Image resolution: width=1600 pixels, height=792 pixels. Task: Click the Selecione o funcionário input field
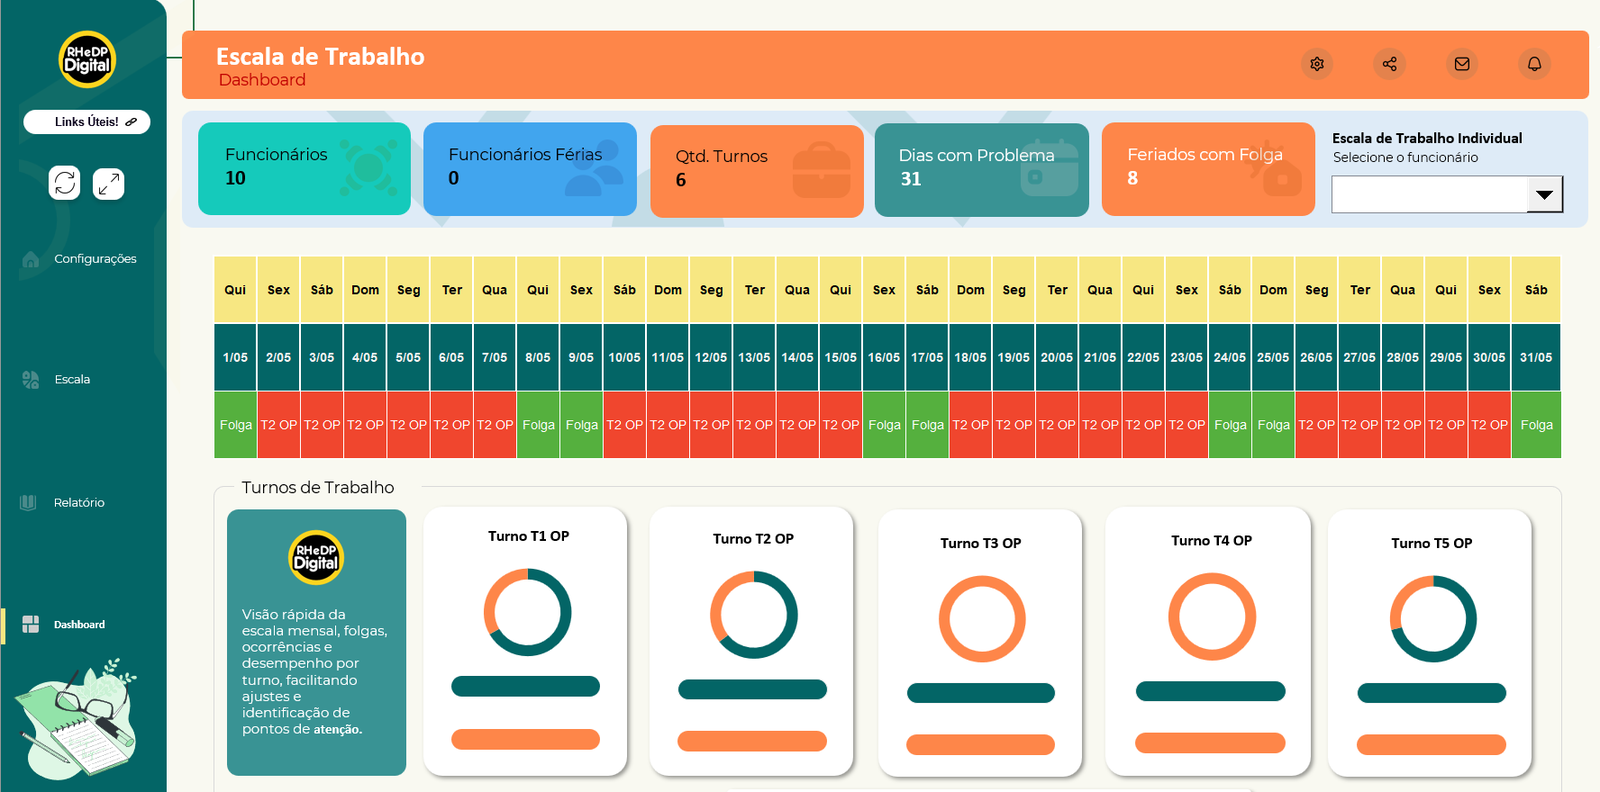1429,194
